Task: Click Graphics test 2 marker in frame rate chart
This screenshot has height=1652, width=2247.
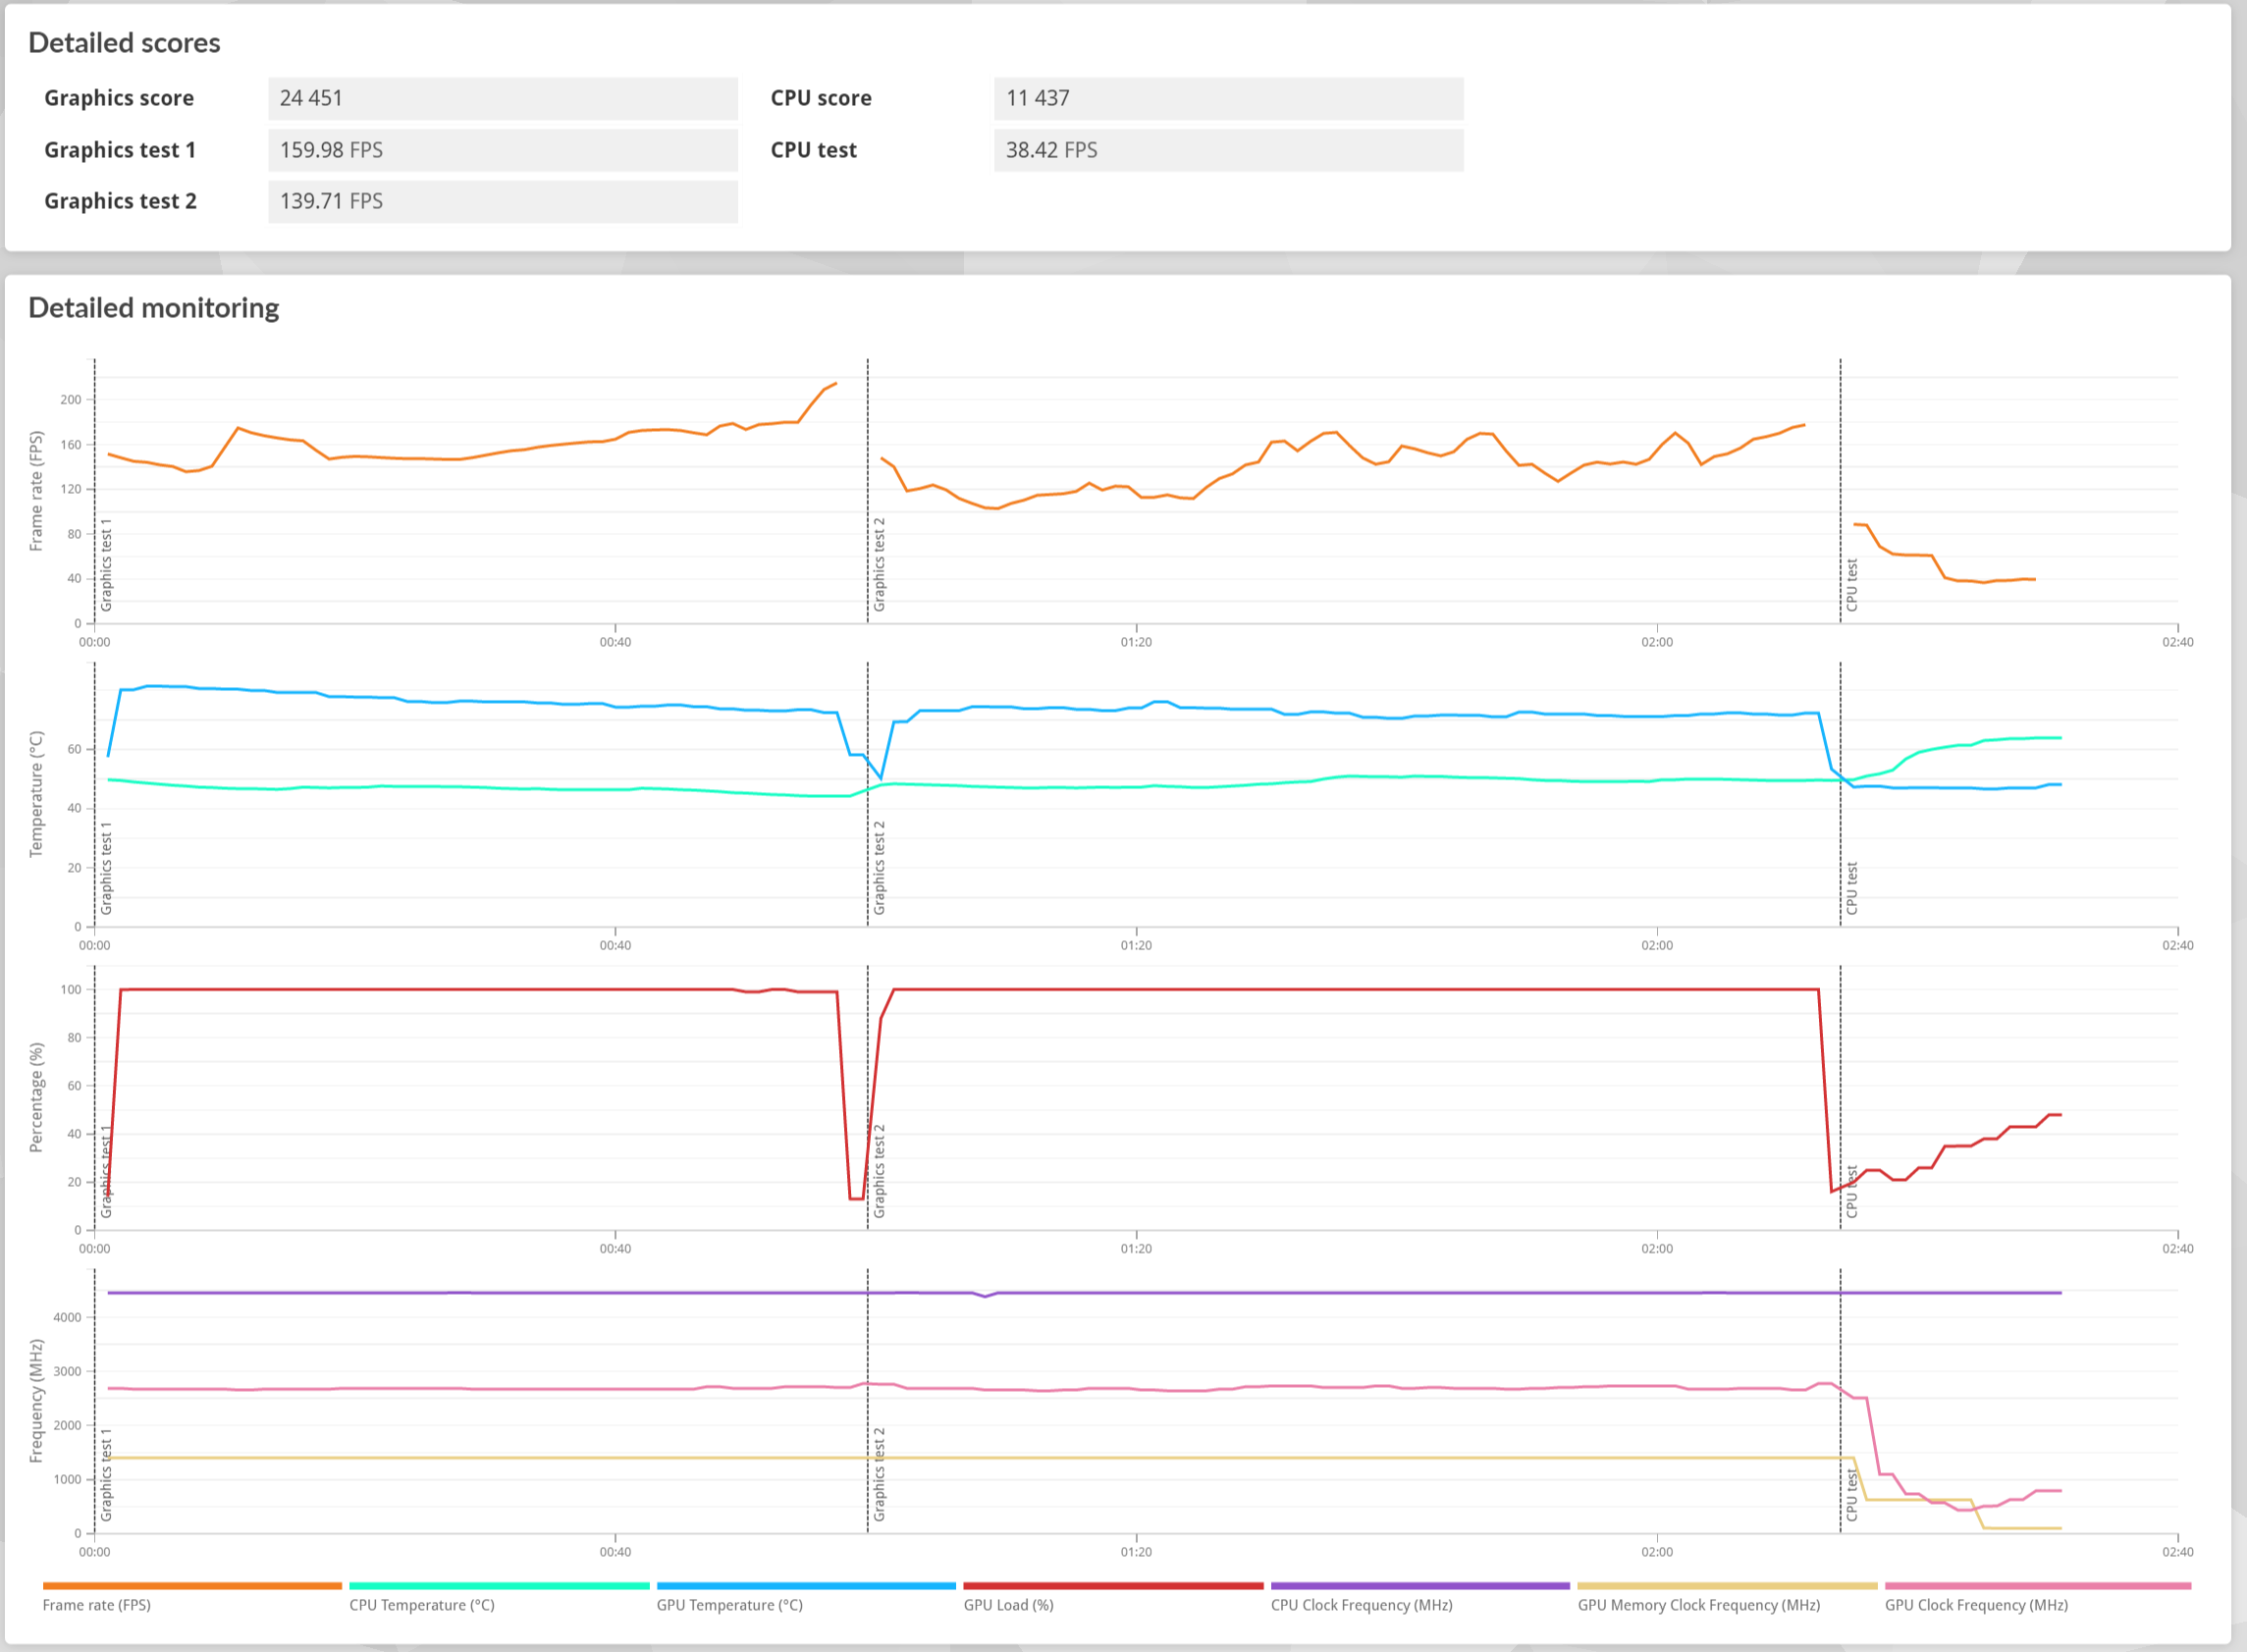Action: click(879, 565)
